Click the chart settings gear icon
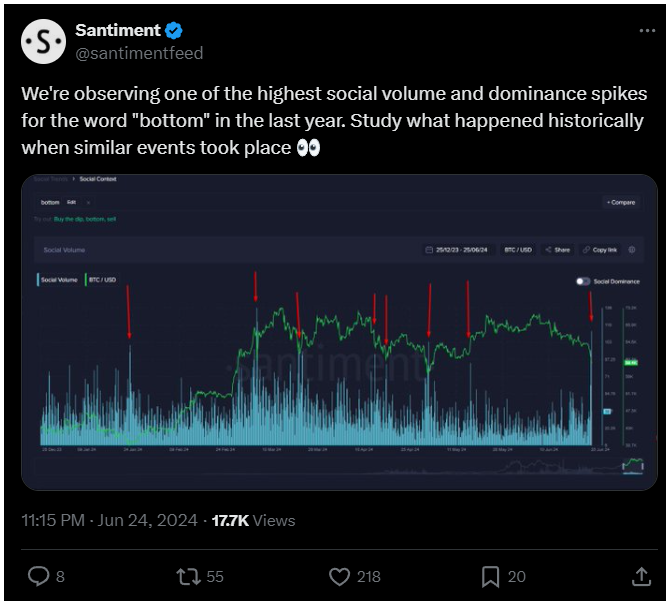 632,250
